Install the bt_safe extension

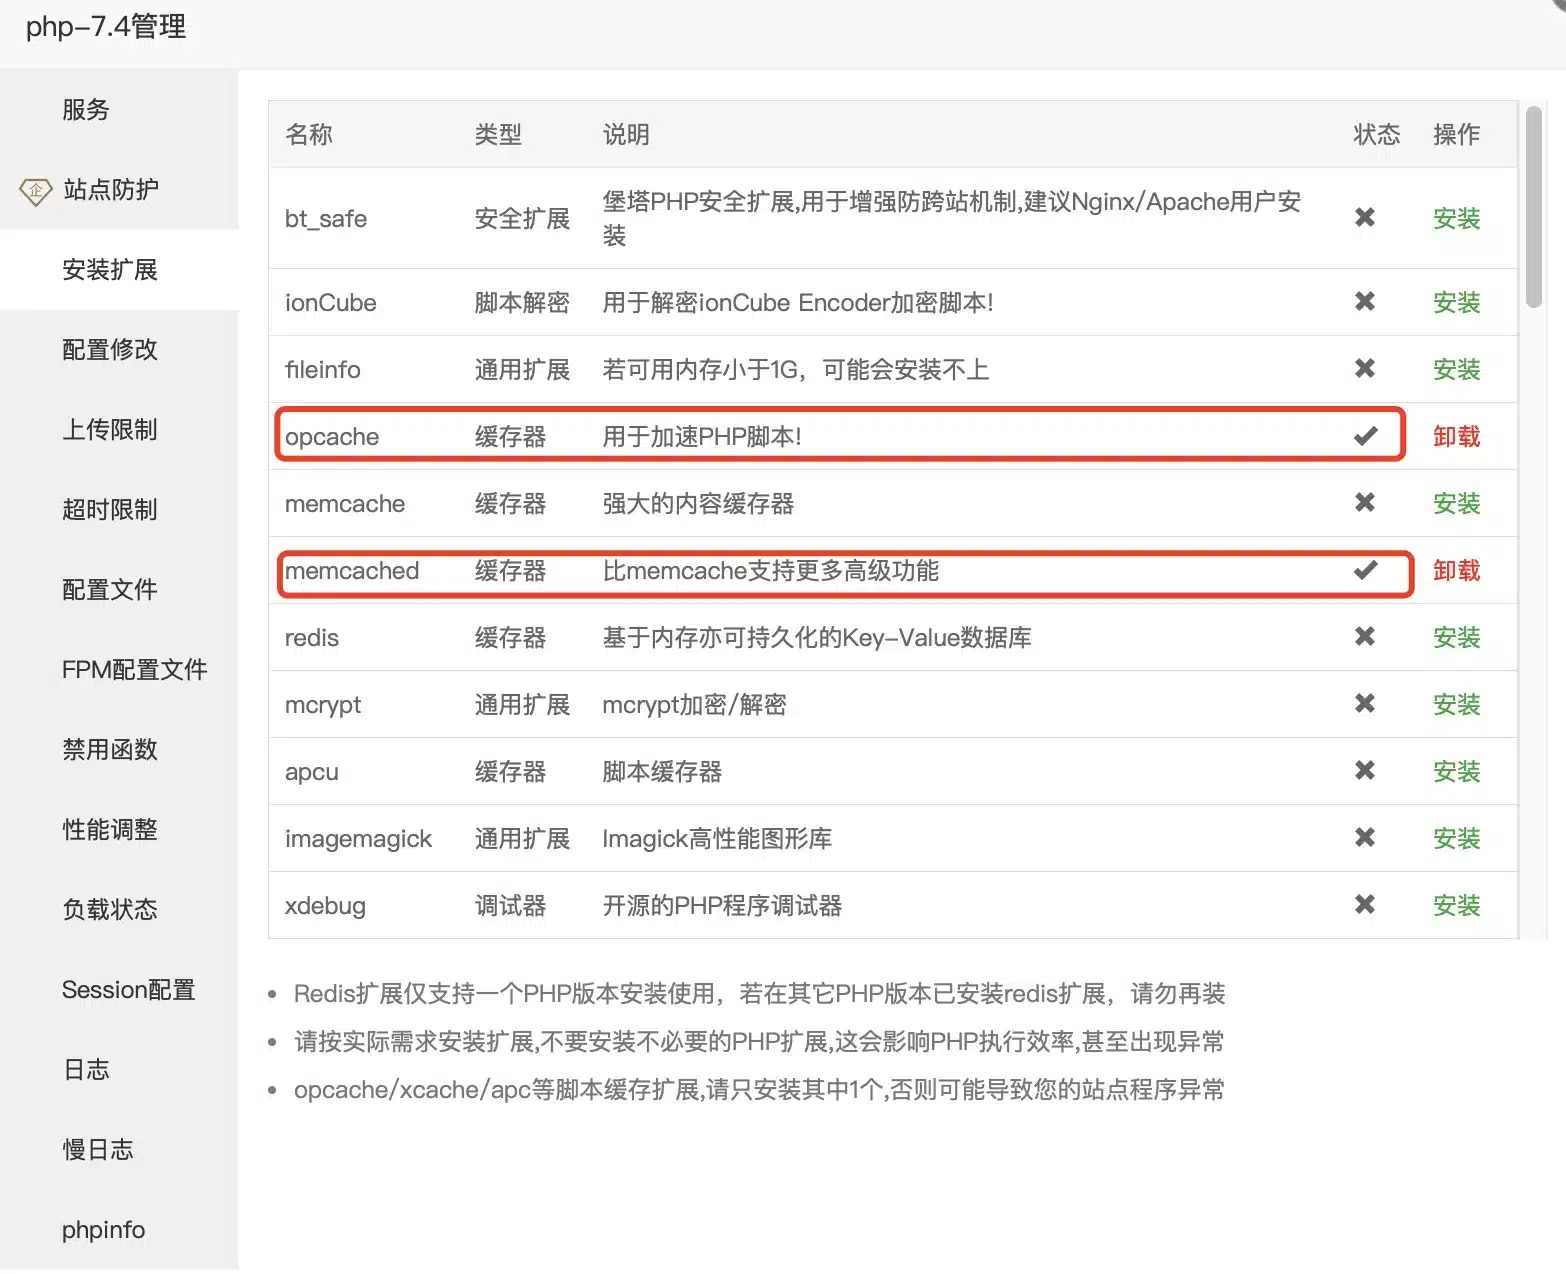(1456, 219)
